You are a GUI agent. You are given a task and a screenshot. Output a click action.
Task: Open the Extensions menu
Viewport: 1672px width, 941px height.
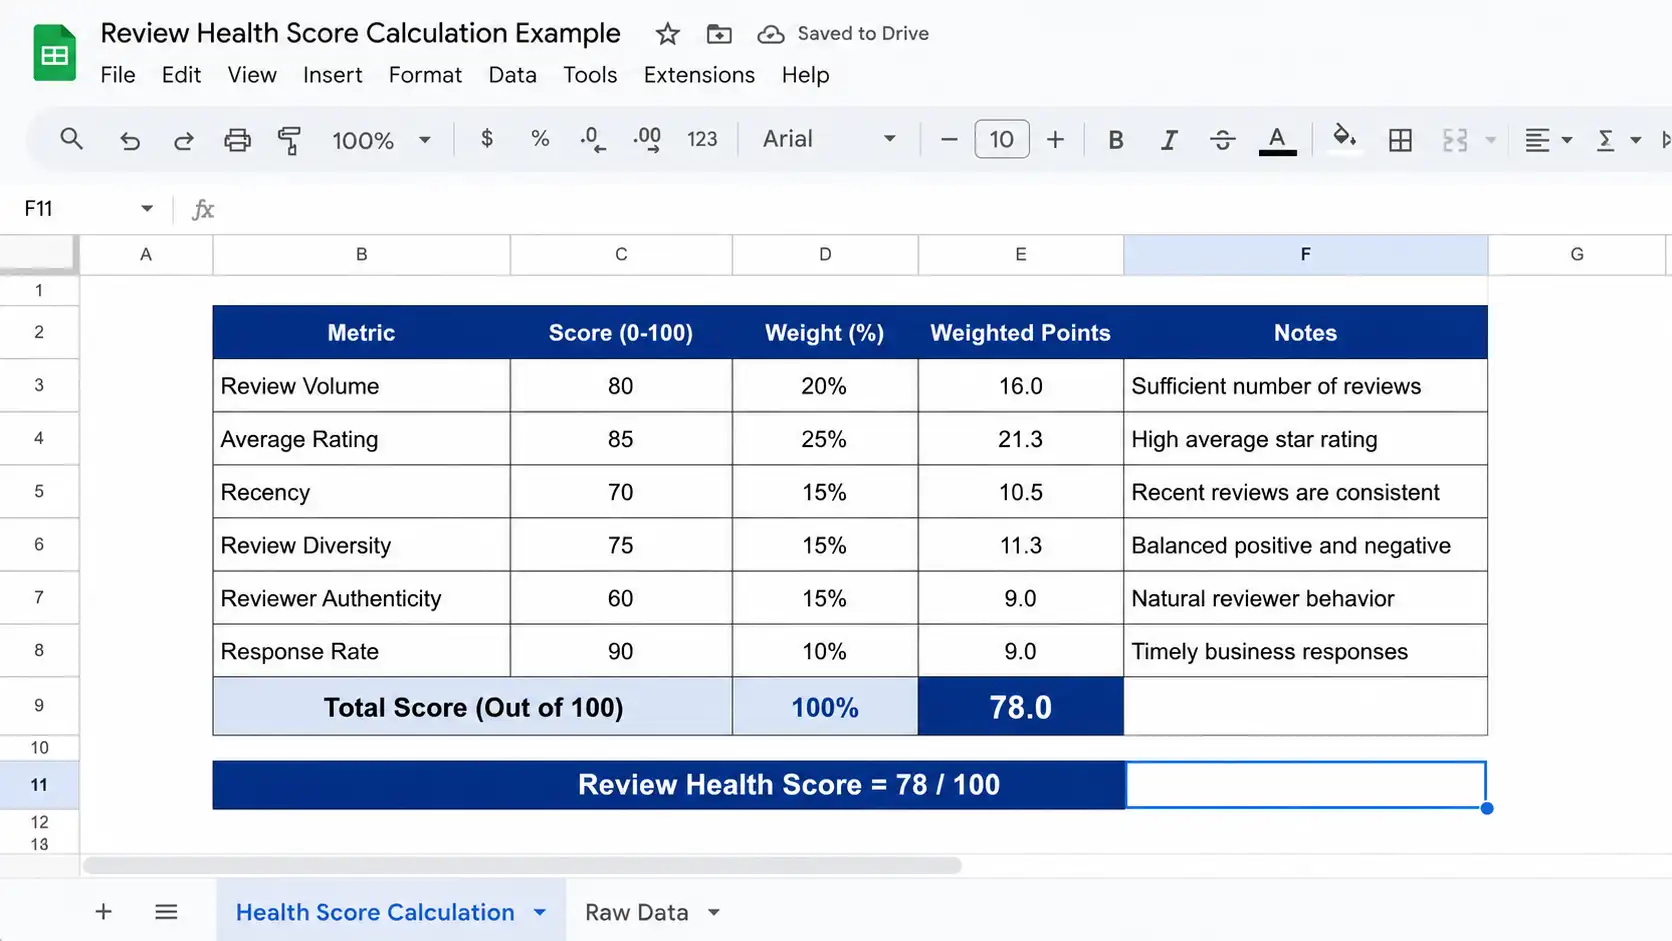pyautogui.click(x=699, y=75)
